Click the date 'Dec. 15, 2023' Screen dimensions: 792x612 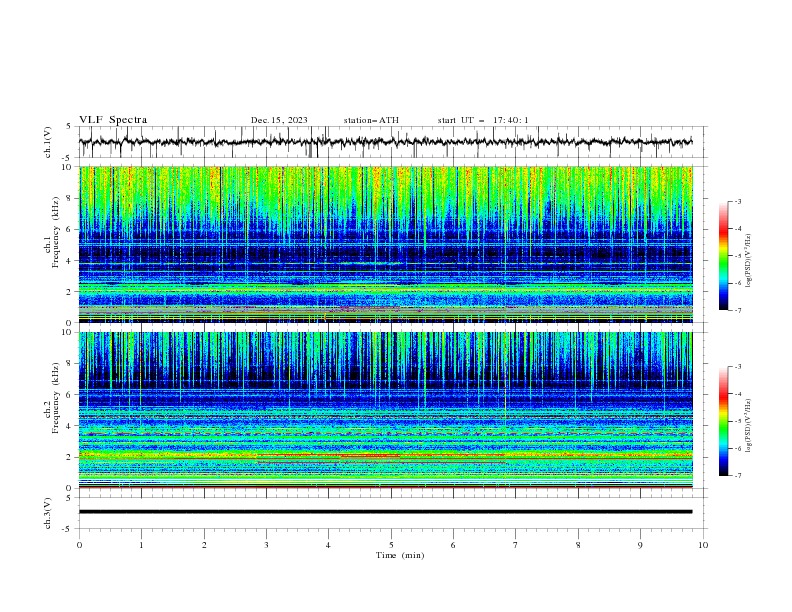(279, 120)
